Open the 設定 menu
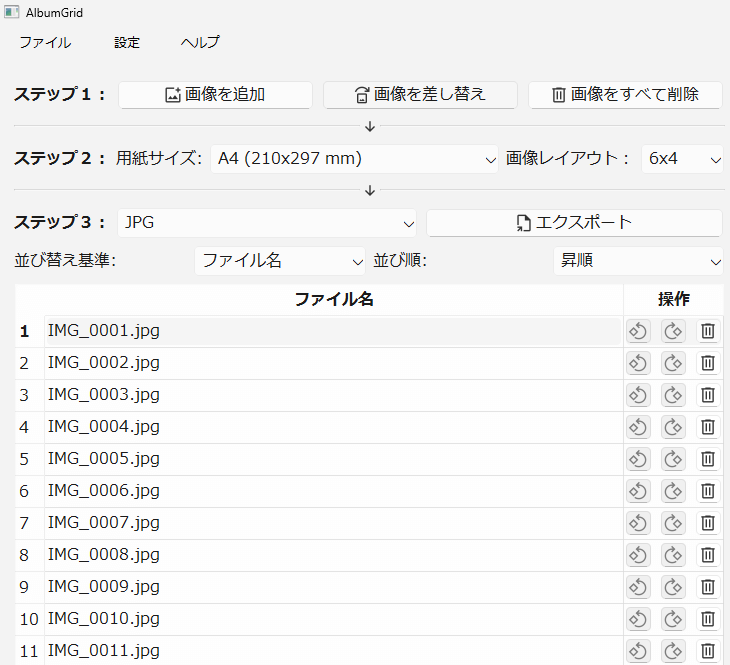This screenshot has height=665, width=730. (x=127, y=42)
